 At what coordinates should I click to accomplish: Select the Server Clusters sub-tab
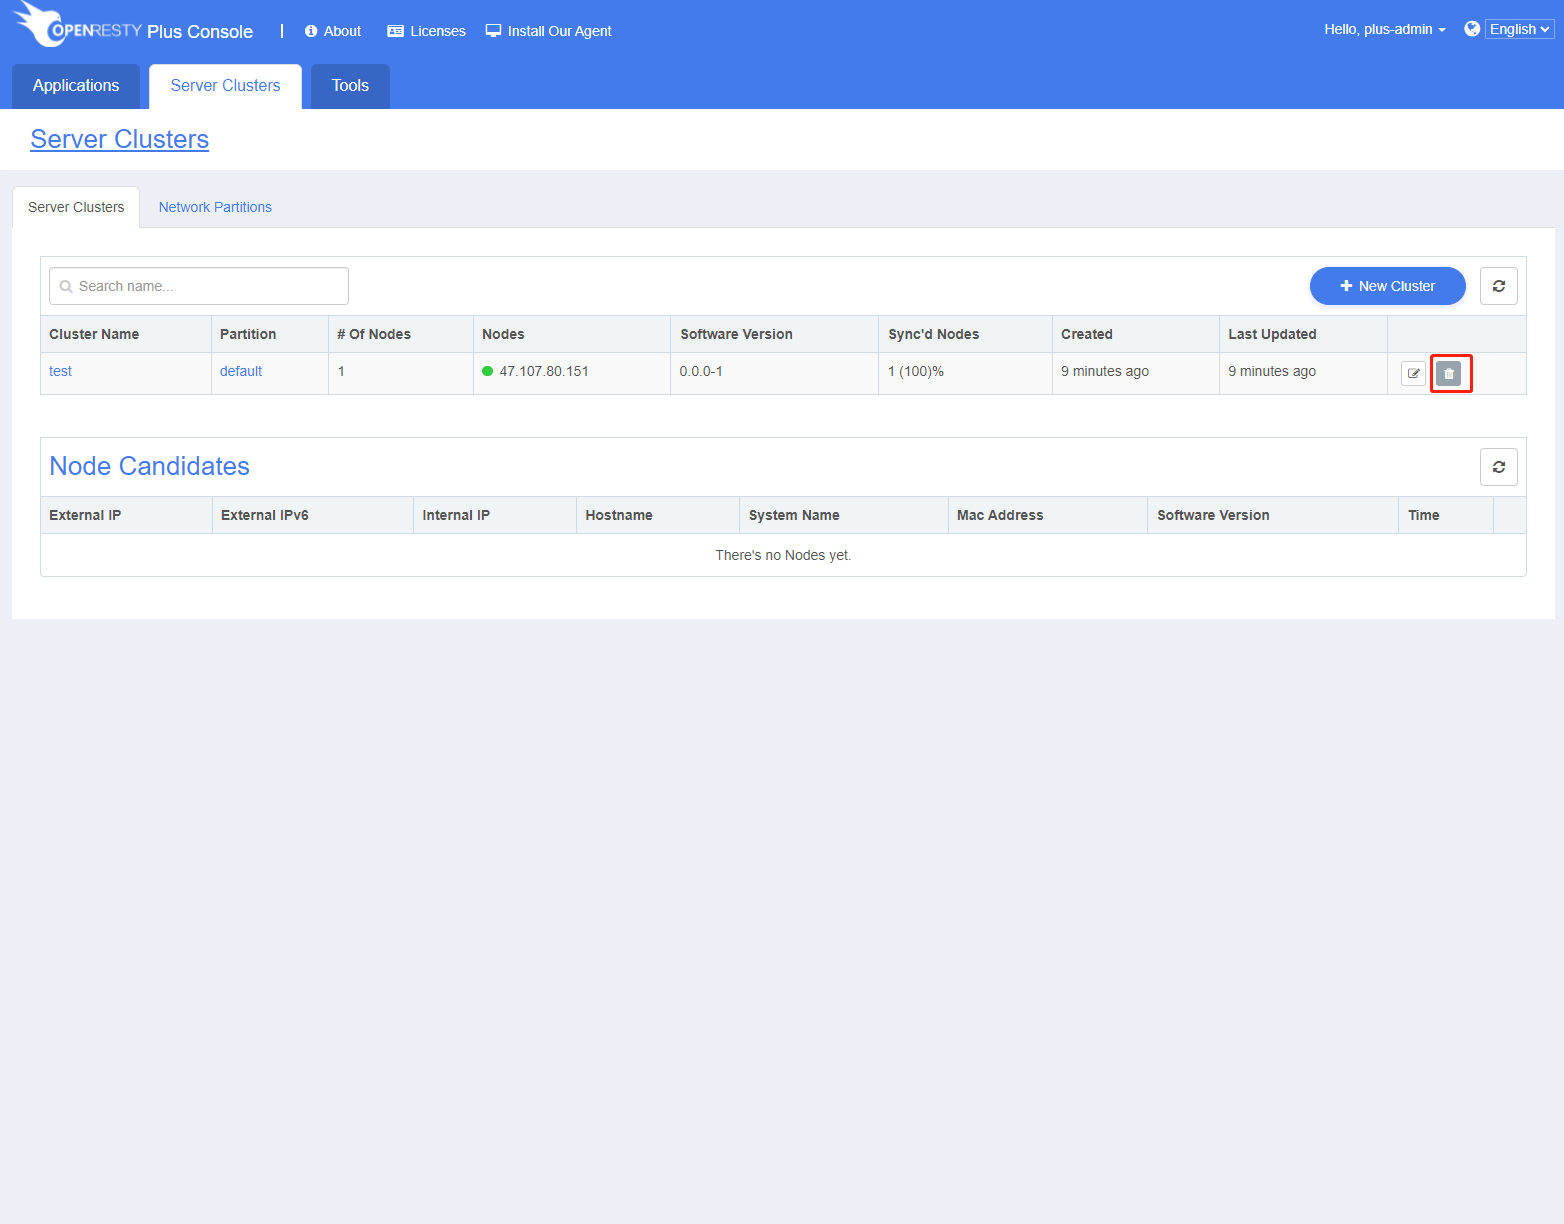tap(76, 207)
